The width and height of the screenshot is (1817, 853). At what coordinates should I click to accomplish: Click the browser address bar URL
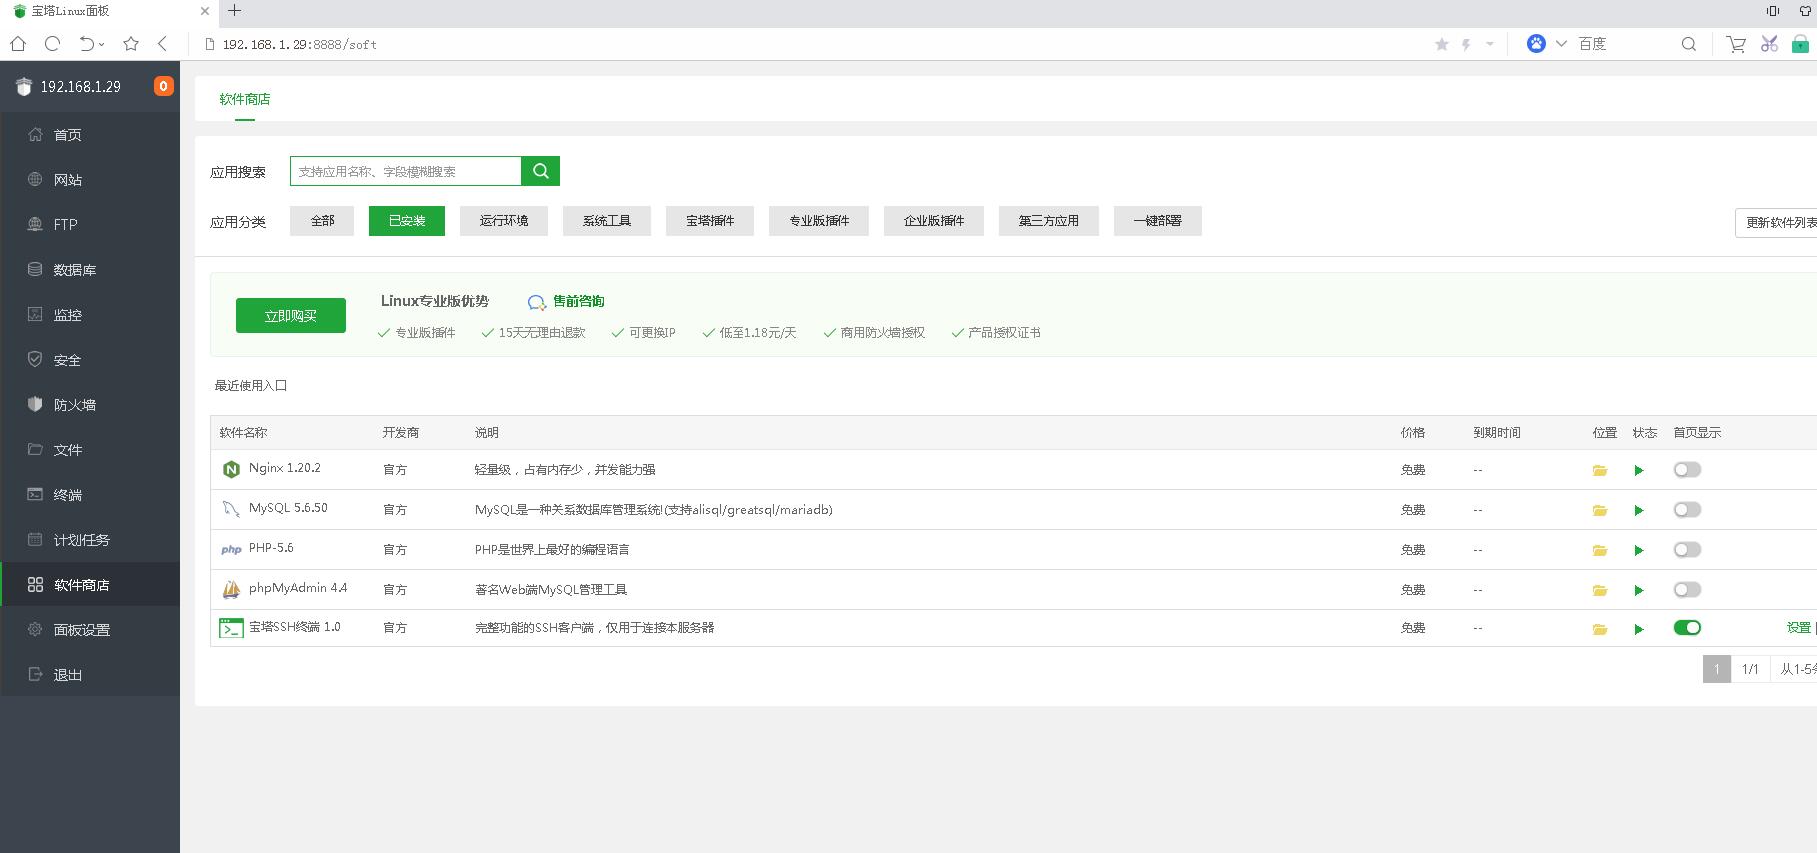click(x=300, y=44)
